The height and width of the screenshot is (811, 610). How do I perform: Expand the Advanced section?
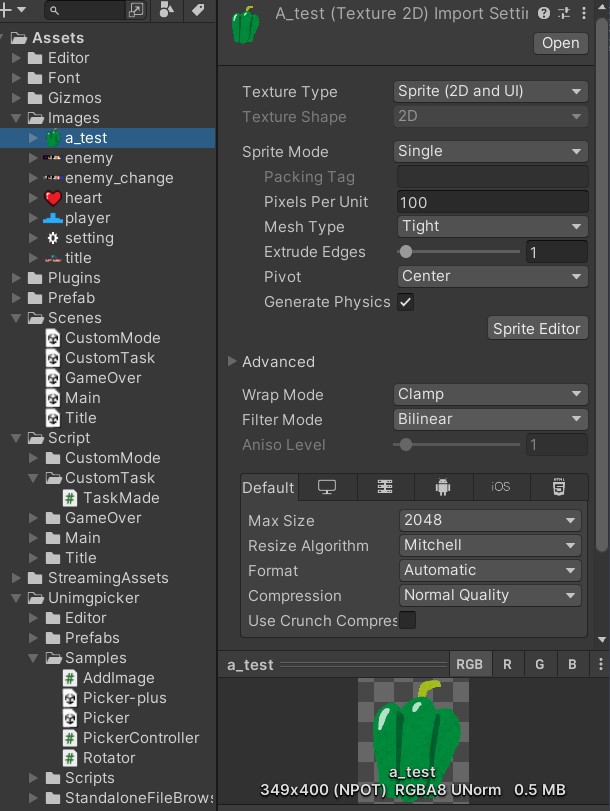click(232, 362)
